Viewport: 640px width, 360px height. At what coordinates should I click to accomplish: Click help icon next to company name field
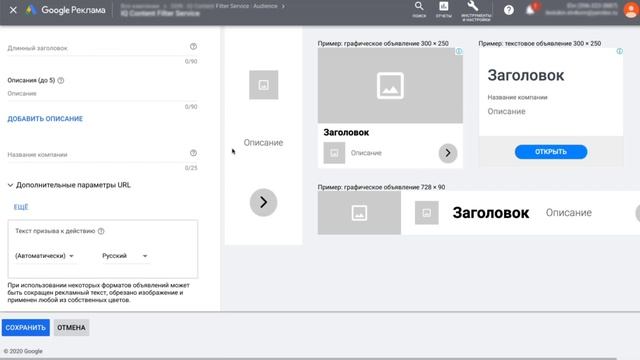pos(193,153)
